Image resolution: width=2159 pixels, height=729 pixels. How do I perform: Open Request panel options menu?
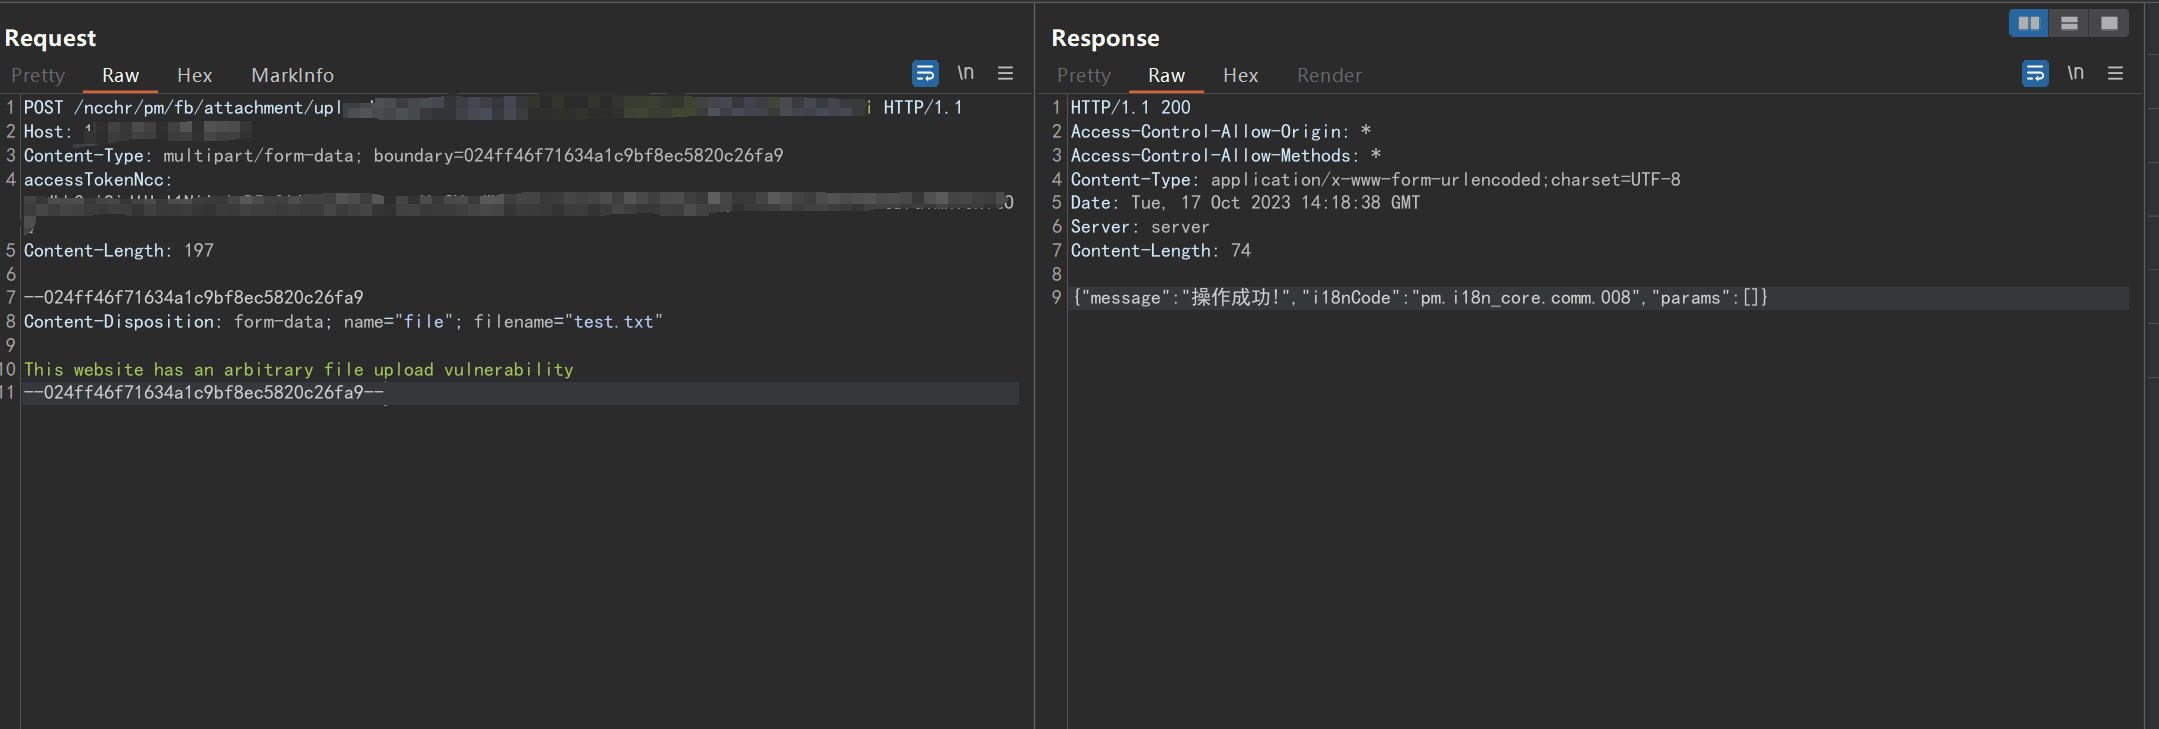[x=1005, y=73]
